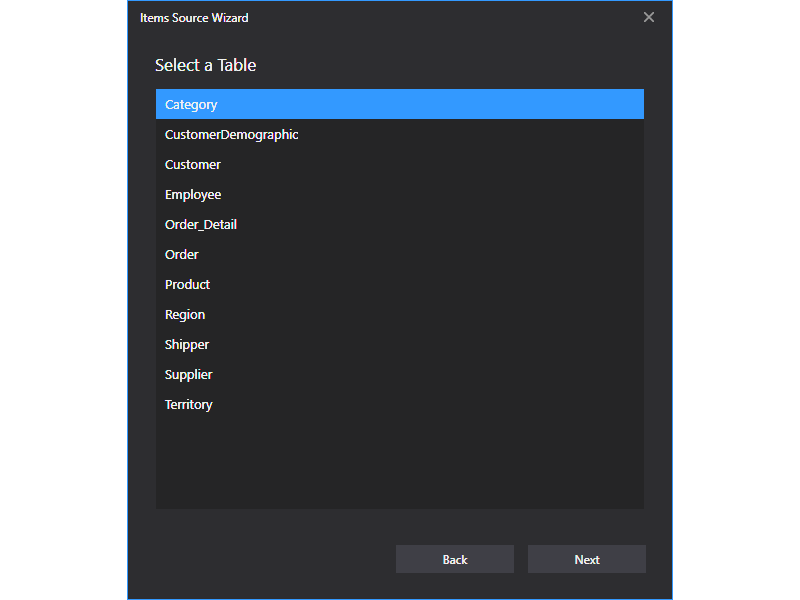Screen dimensions: 800x600
Task: Select the Order_Detail table
Action: (201, 224)
